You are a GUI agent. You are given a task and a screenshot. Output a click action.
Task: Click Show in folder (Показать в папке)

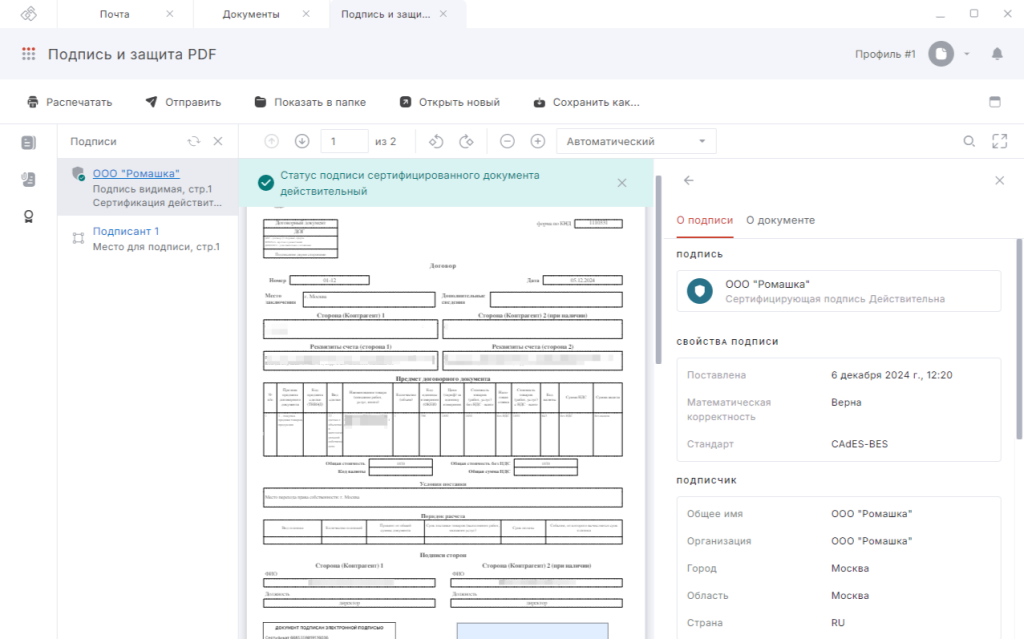point(310,102)
